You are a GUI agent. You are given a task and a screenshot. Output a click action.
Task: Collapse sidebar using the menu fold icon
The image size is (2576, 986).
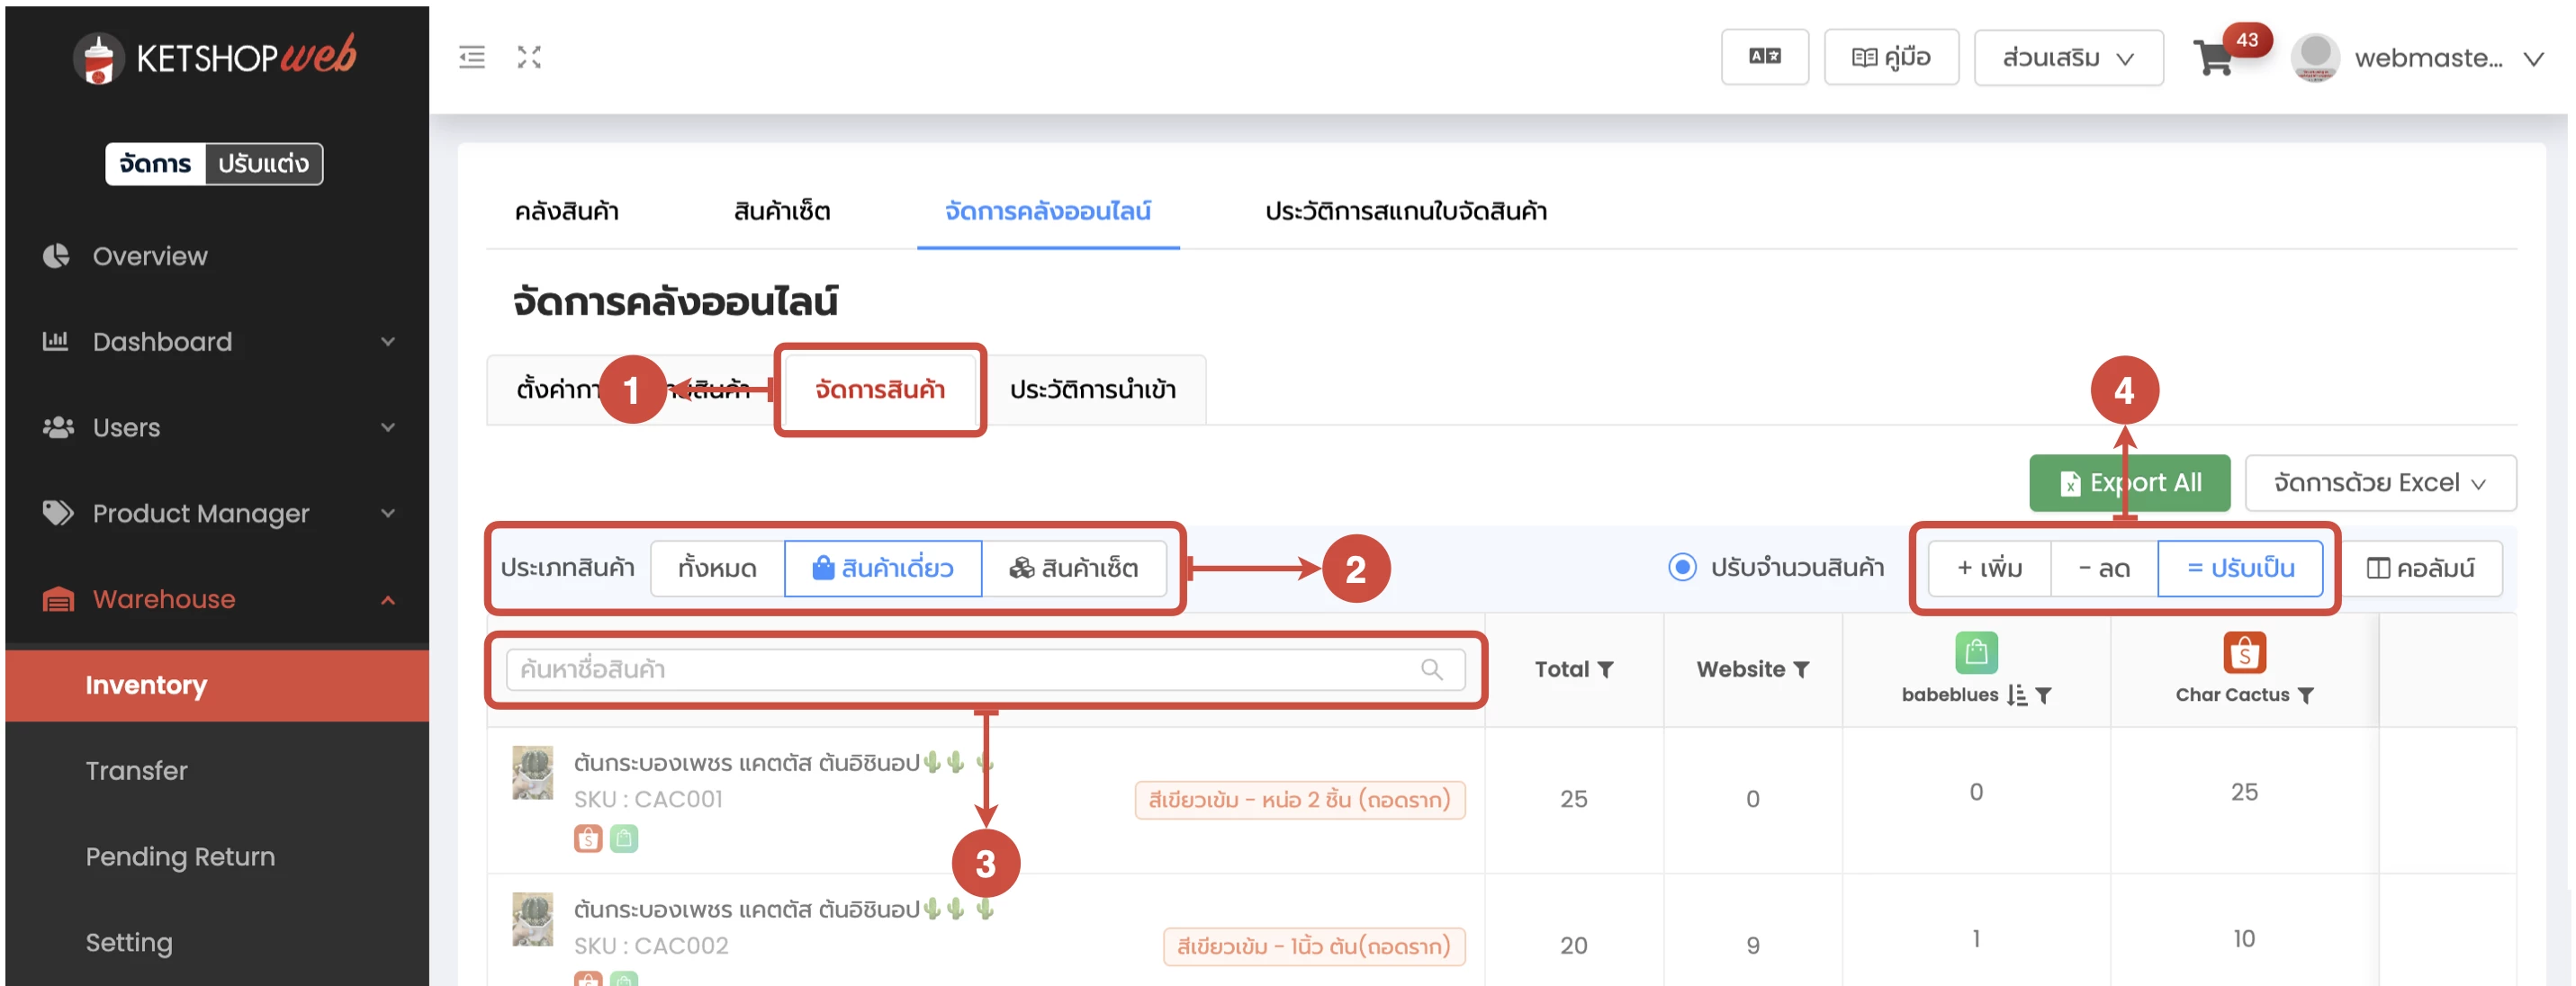point(472,57)
